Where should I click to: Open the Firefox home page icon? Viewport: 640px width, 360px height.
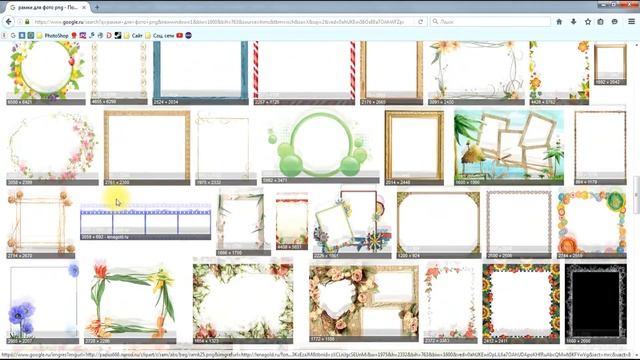(x=559, y=22)
